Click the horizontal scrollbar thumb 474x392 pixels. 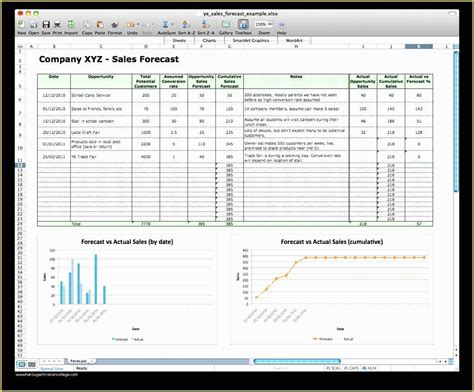pos(297,361)
